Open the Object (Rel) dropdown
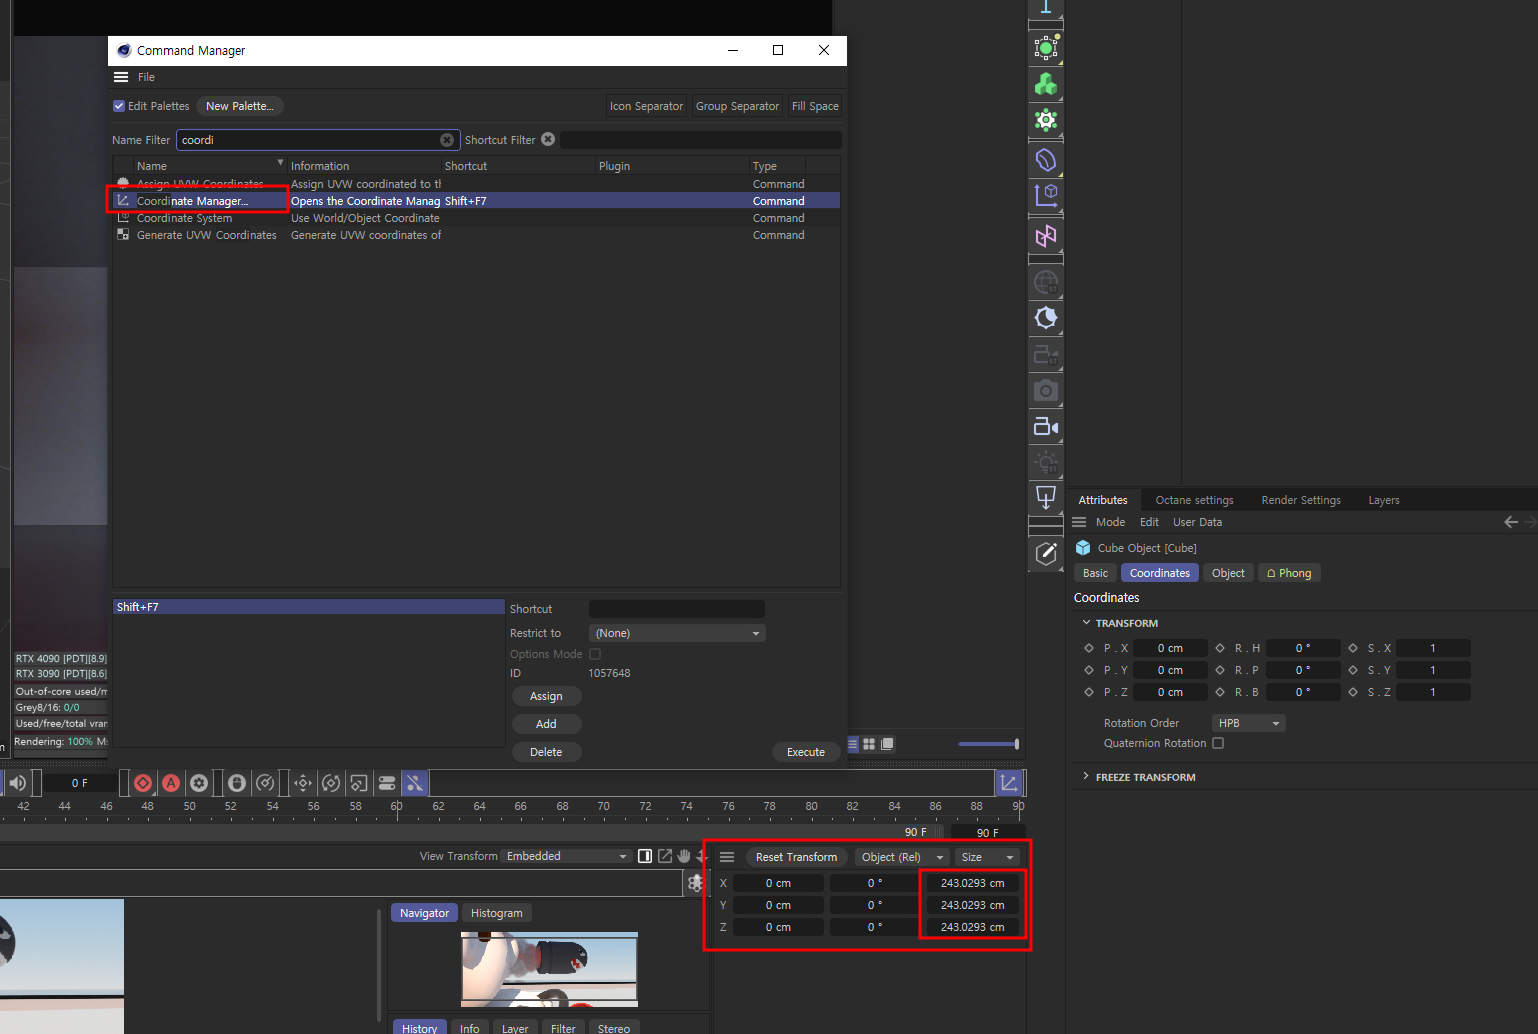Image resolution: width=1538 pixels, height=1034 pixels. 902,857
